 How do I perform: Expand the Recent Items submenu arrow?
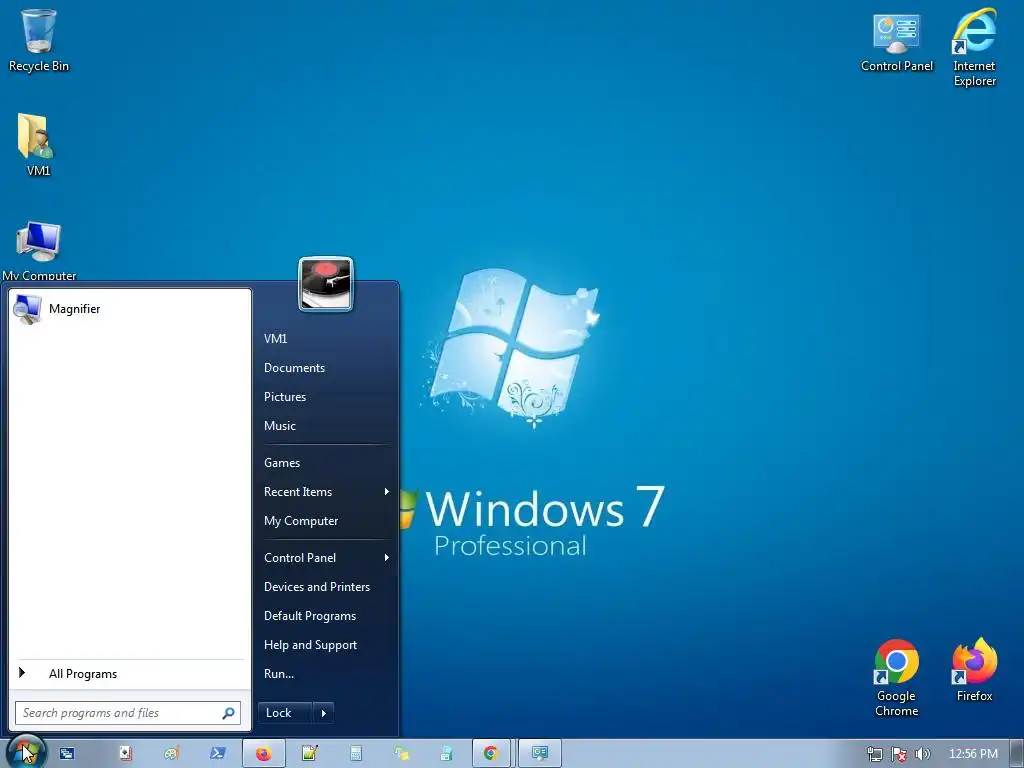pyautogui.click(x=387, y=492)
